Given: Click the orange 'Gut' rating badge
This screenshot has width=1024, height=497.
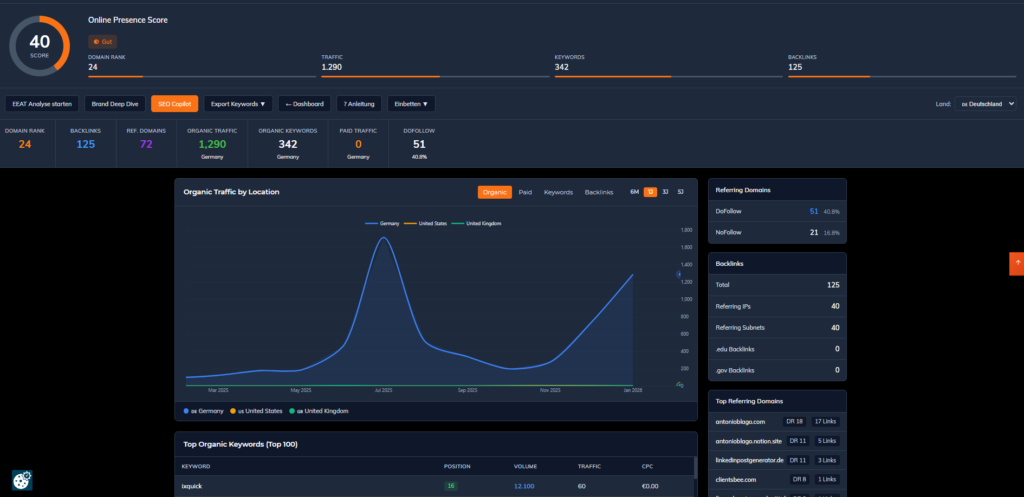Looking at the screenshot, I should point(102,41).
